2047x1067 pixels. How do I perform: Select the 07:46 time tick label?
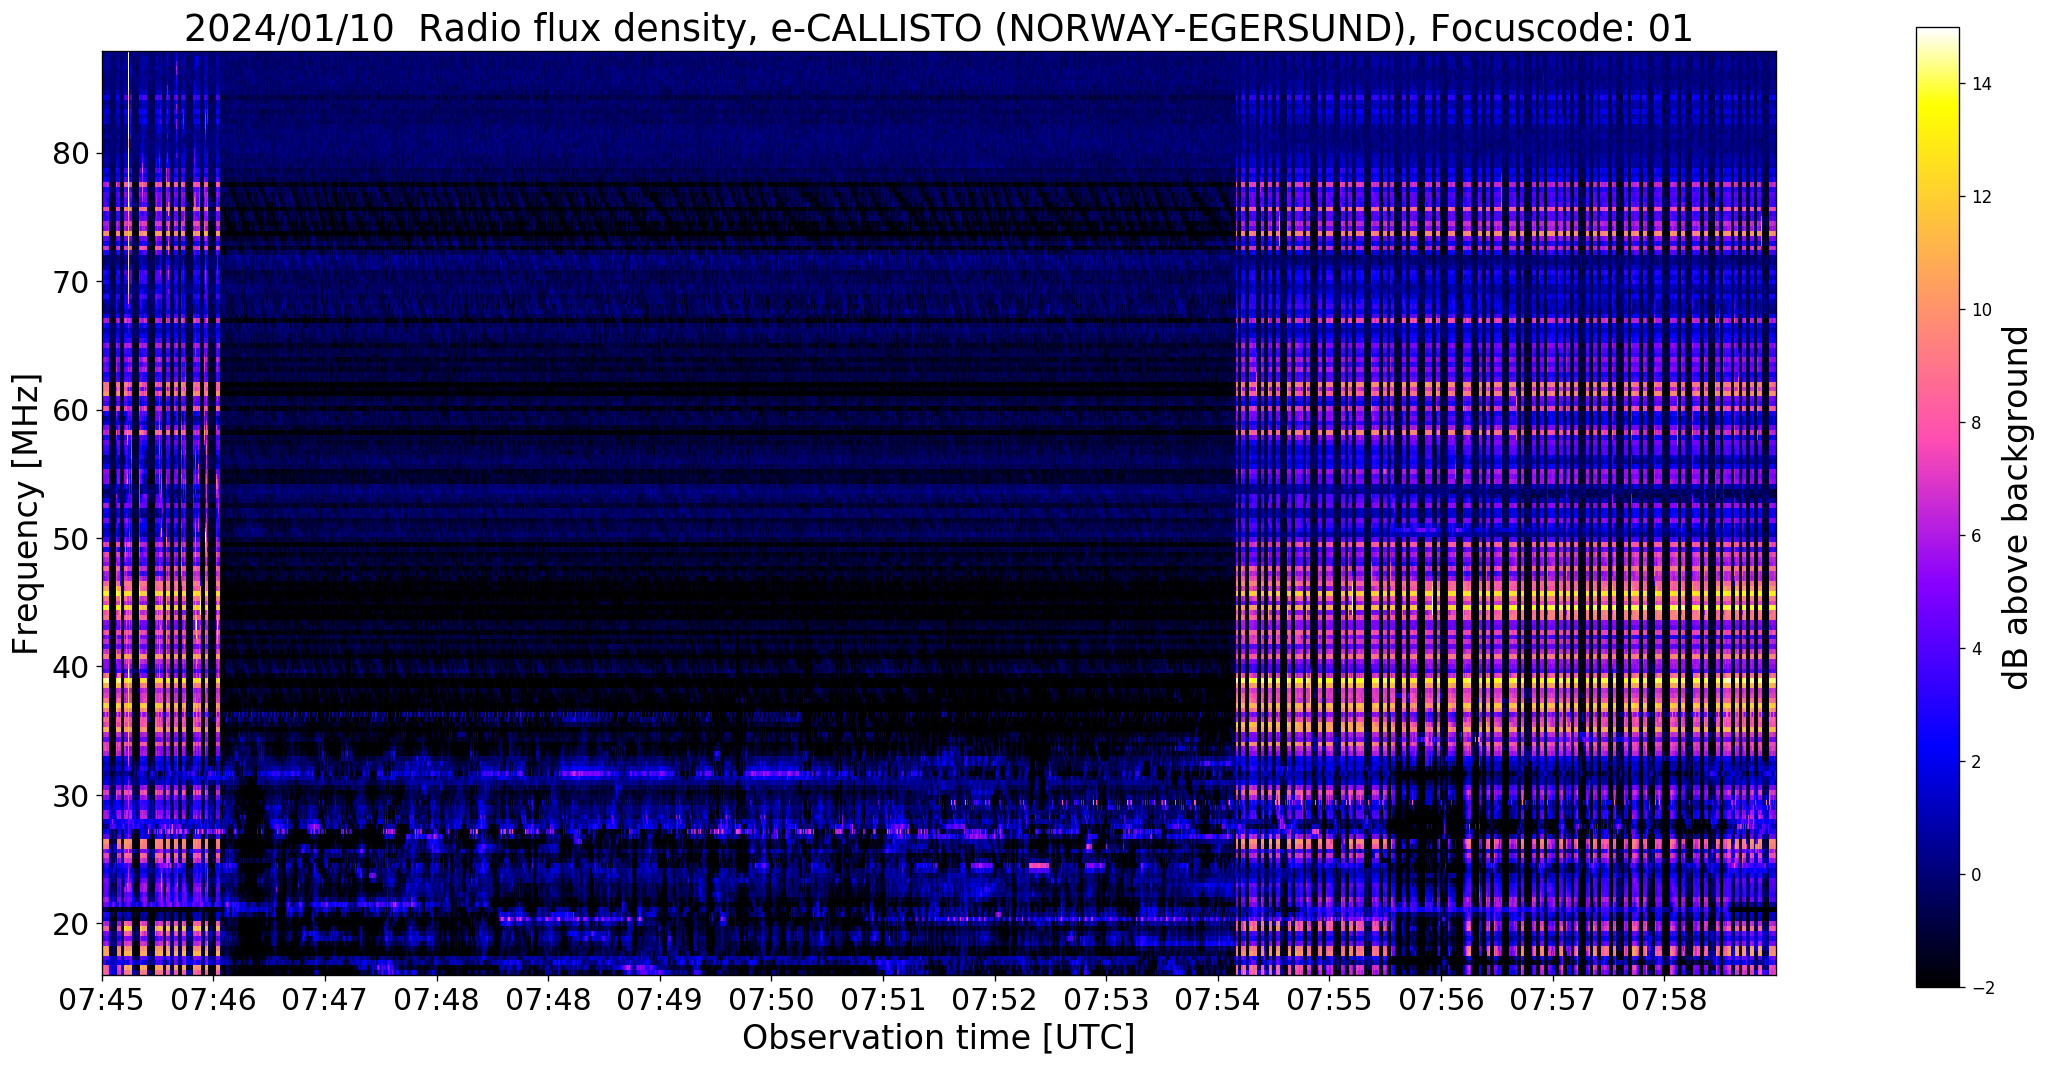pos(214,1000)
